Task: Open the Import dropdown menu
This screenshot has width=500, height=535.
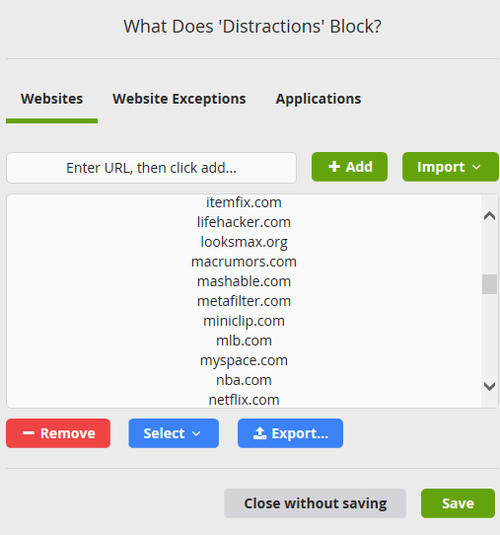Action: pos(450,167)
